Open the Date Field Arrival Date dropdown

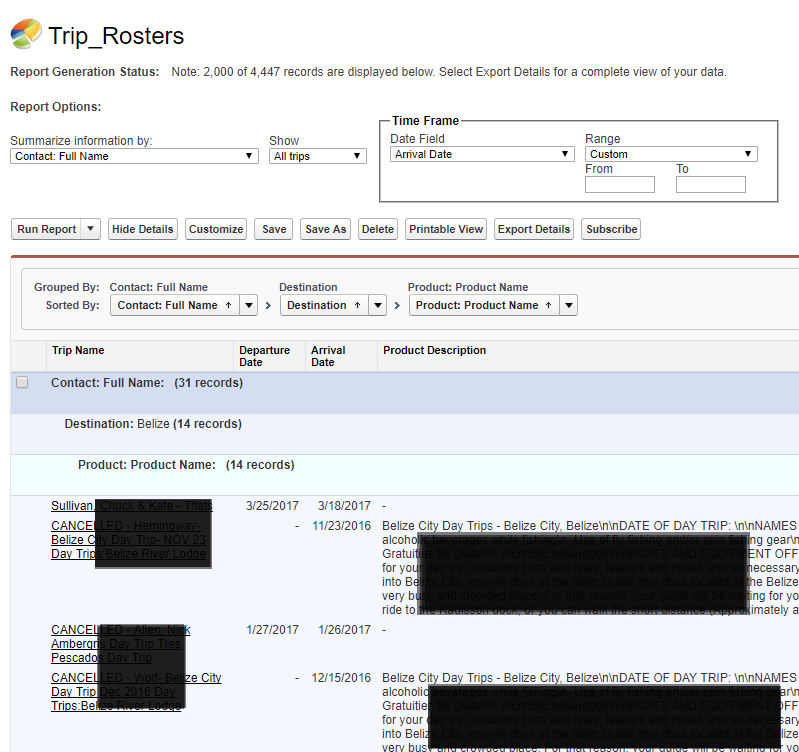pos(482,154)
